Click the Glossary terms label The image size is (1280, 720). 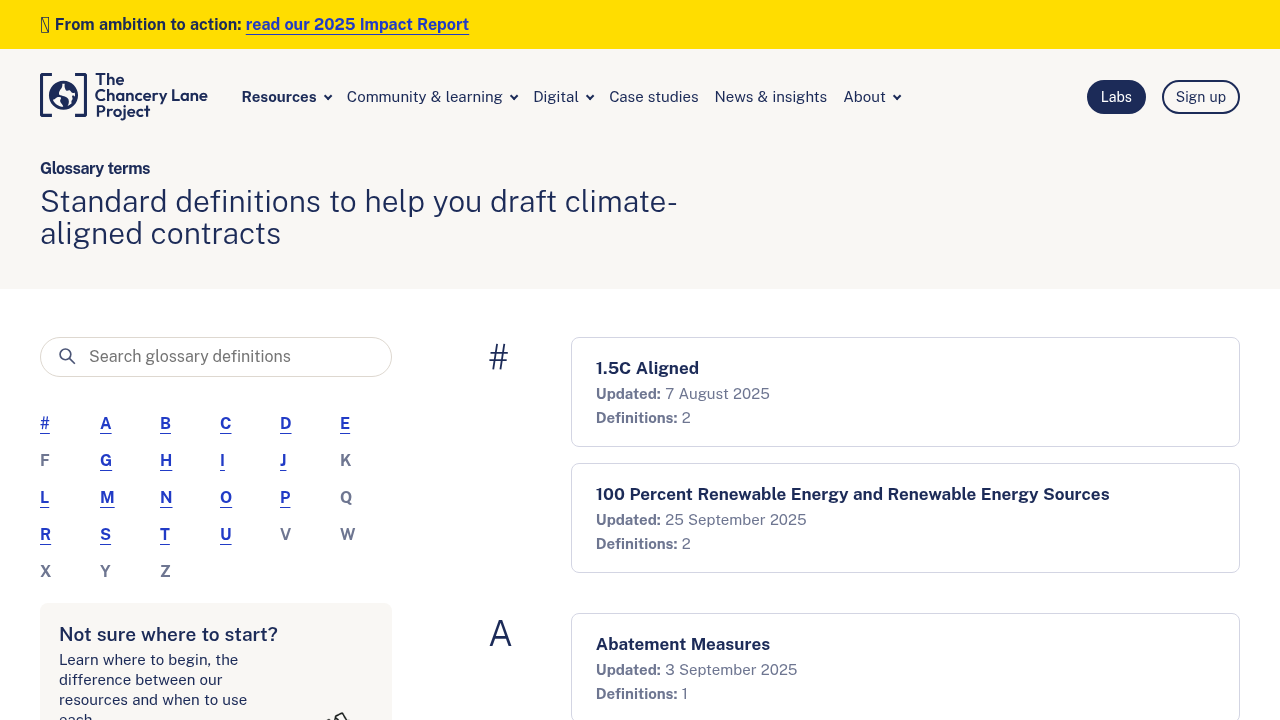[95, 169]
